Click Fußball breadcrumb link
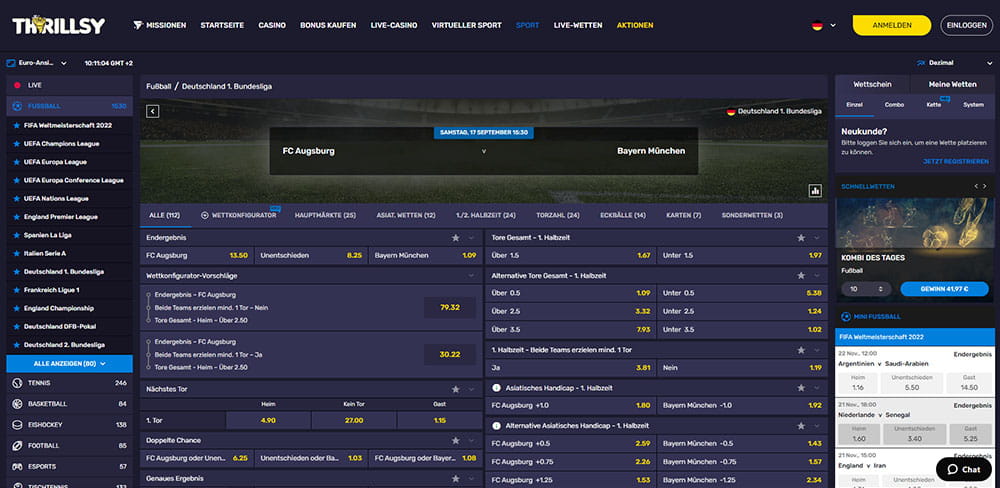This screenshot has height=488, width=1000. [159, 86]
